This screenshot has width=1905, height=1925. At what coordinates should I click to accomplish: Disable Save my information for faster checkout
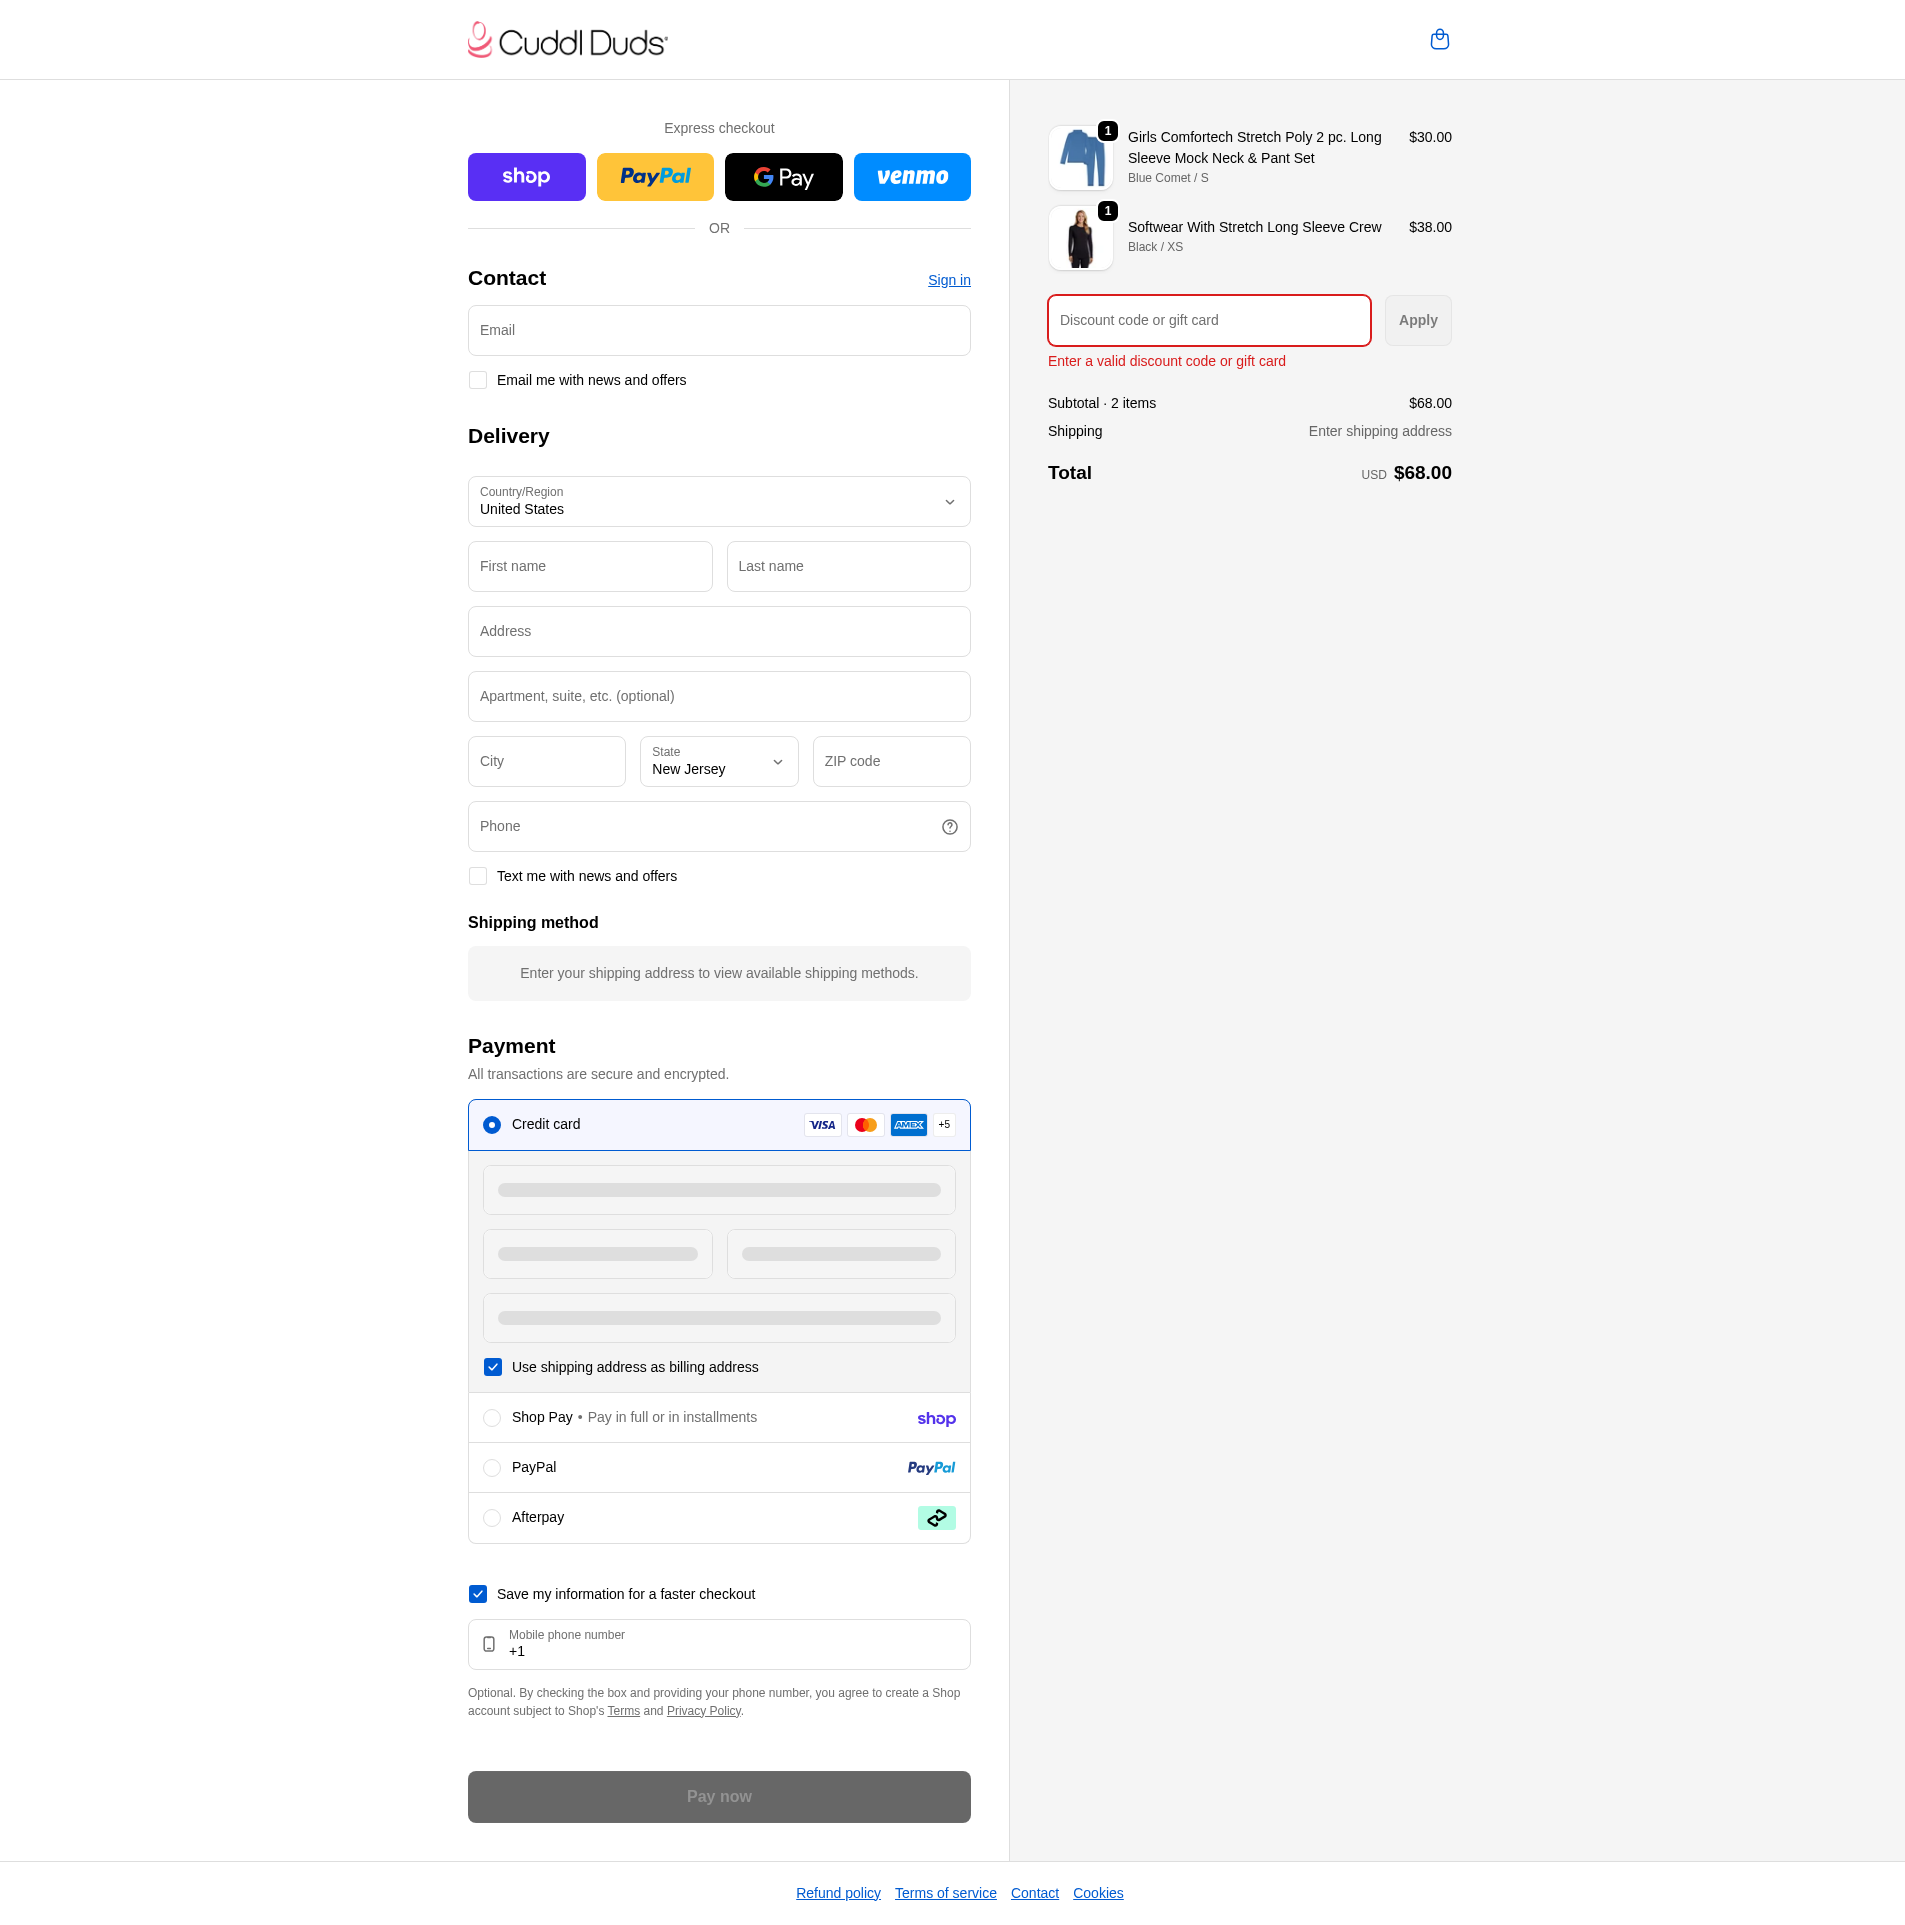click(478, 1595)
